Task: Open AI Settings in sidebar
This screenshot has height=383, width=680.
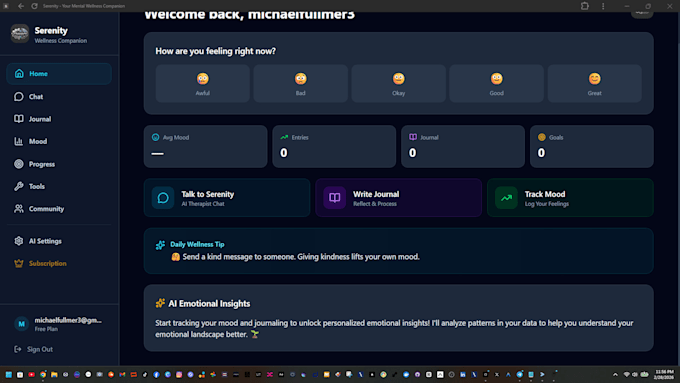Action: pyautogui.click(x=59, y=241)
